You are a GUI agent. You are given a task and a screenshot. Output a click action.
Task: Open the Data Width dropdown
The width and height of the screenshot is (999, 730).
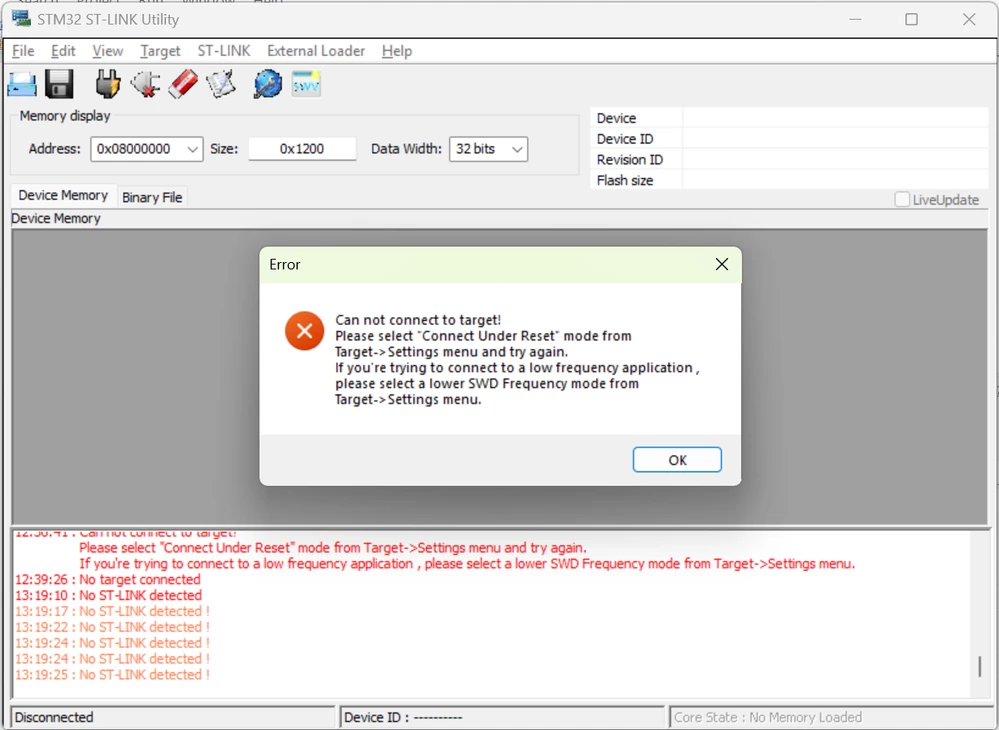(488, 149)
